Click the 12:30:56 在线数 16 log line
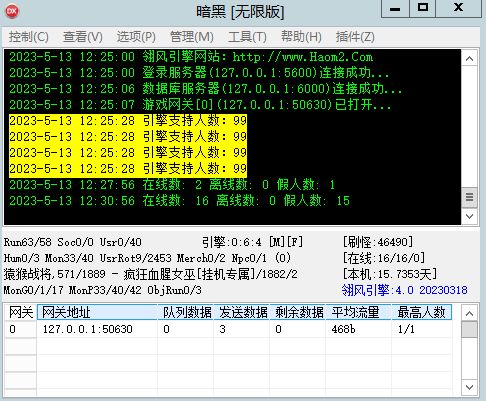This screenshot has width=486, height=401. coord(179,201)
